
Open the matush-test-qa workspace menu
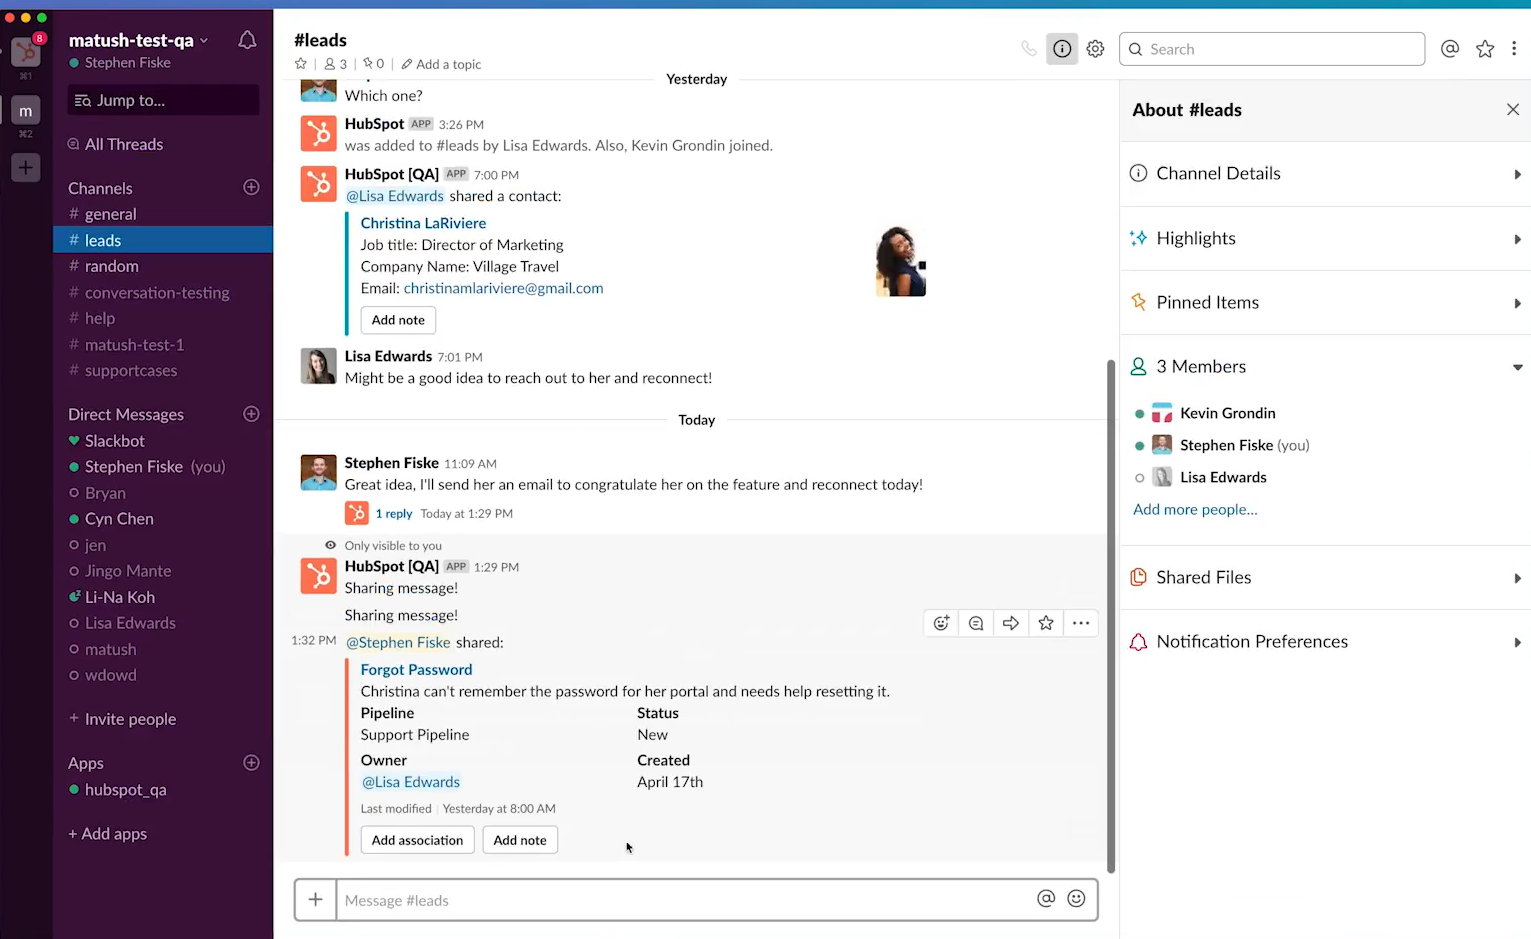pos(138,40)
